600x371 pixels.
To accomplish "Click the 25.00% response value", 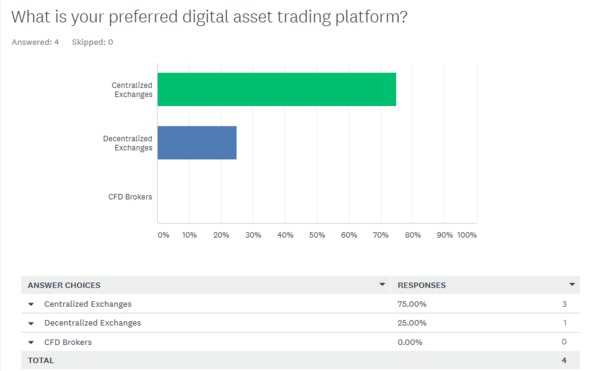I will (x=412, y=323).
